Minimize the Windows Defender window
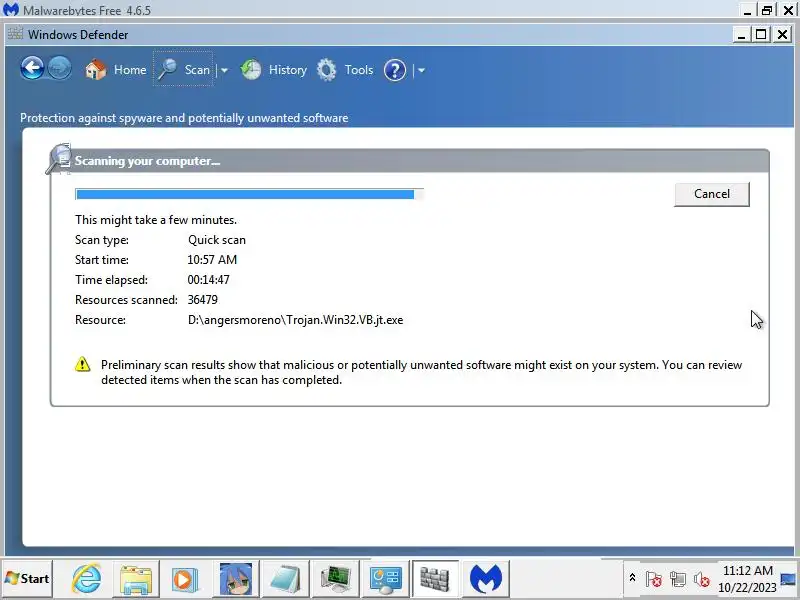The width and height of the screenshot is (800, 600). pyautogui.click(x=741, y=35)
